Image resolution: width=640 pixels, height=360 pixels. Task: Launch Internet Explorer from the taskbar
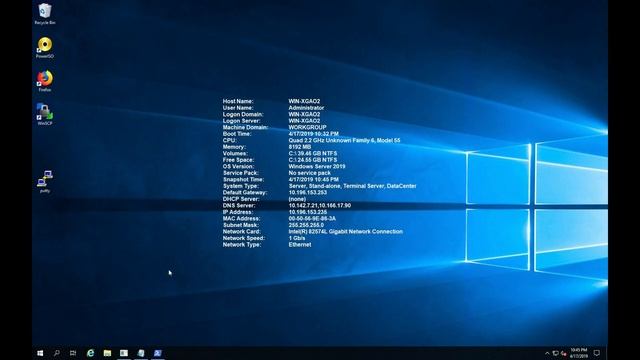tap(91, 353)
